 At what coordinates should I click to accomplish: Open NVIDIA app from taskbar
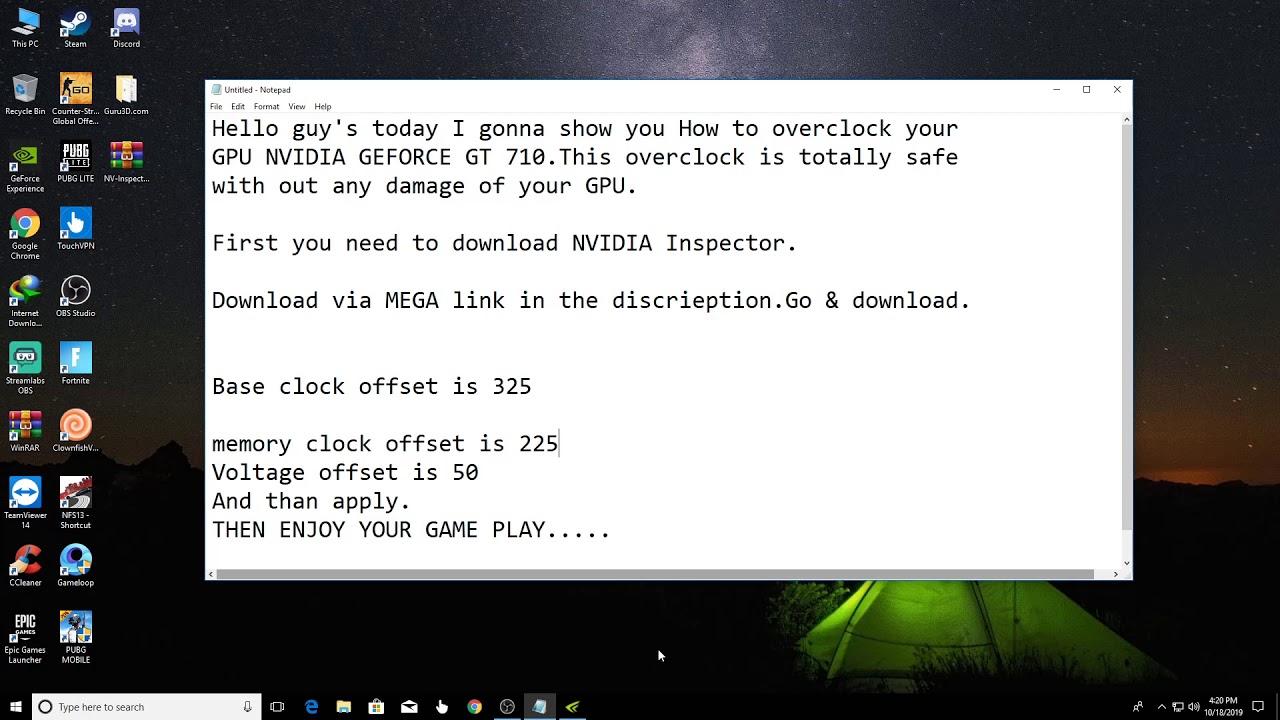(572, 707)
